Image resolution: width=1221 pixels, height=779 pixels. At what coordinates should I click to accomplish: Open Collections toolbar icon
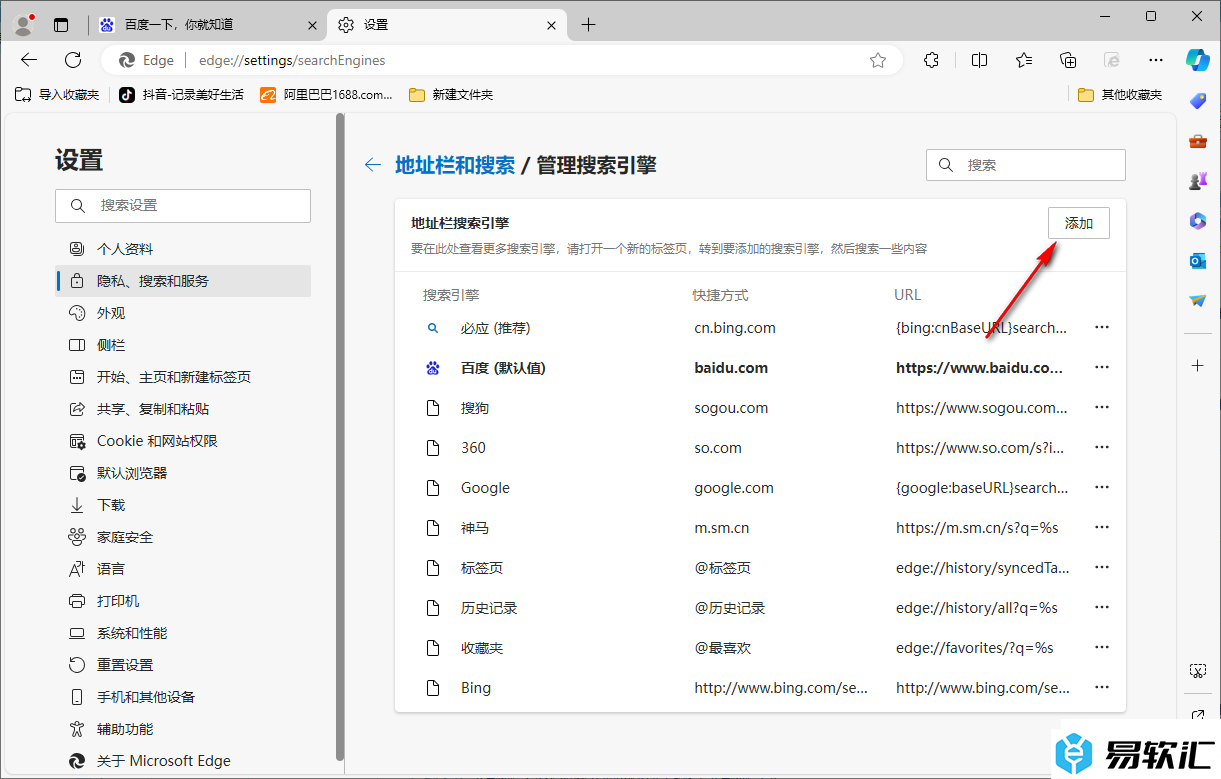click(1068, 60)
